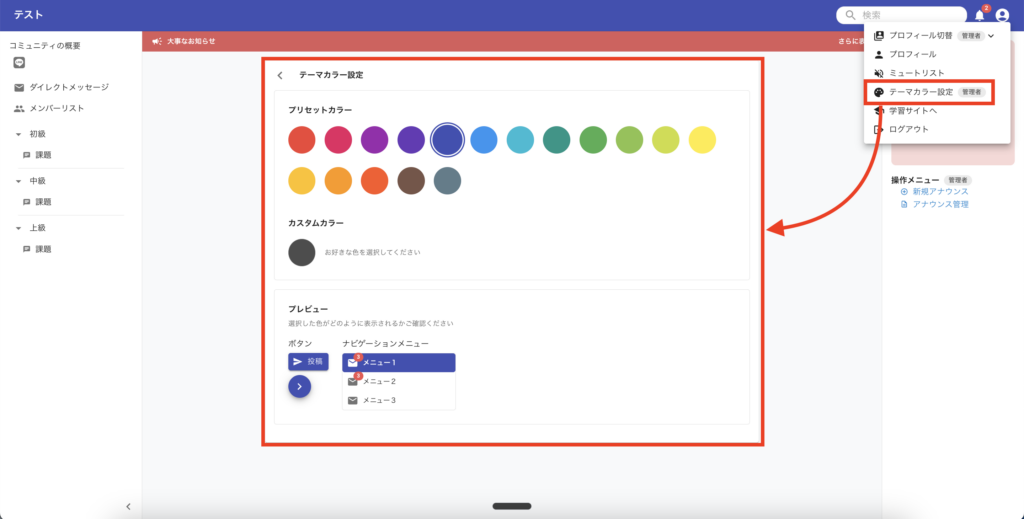Click the round preview arrow button
The height and width of the screenshot is (519, 1024).
(300, 386)
